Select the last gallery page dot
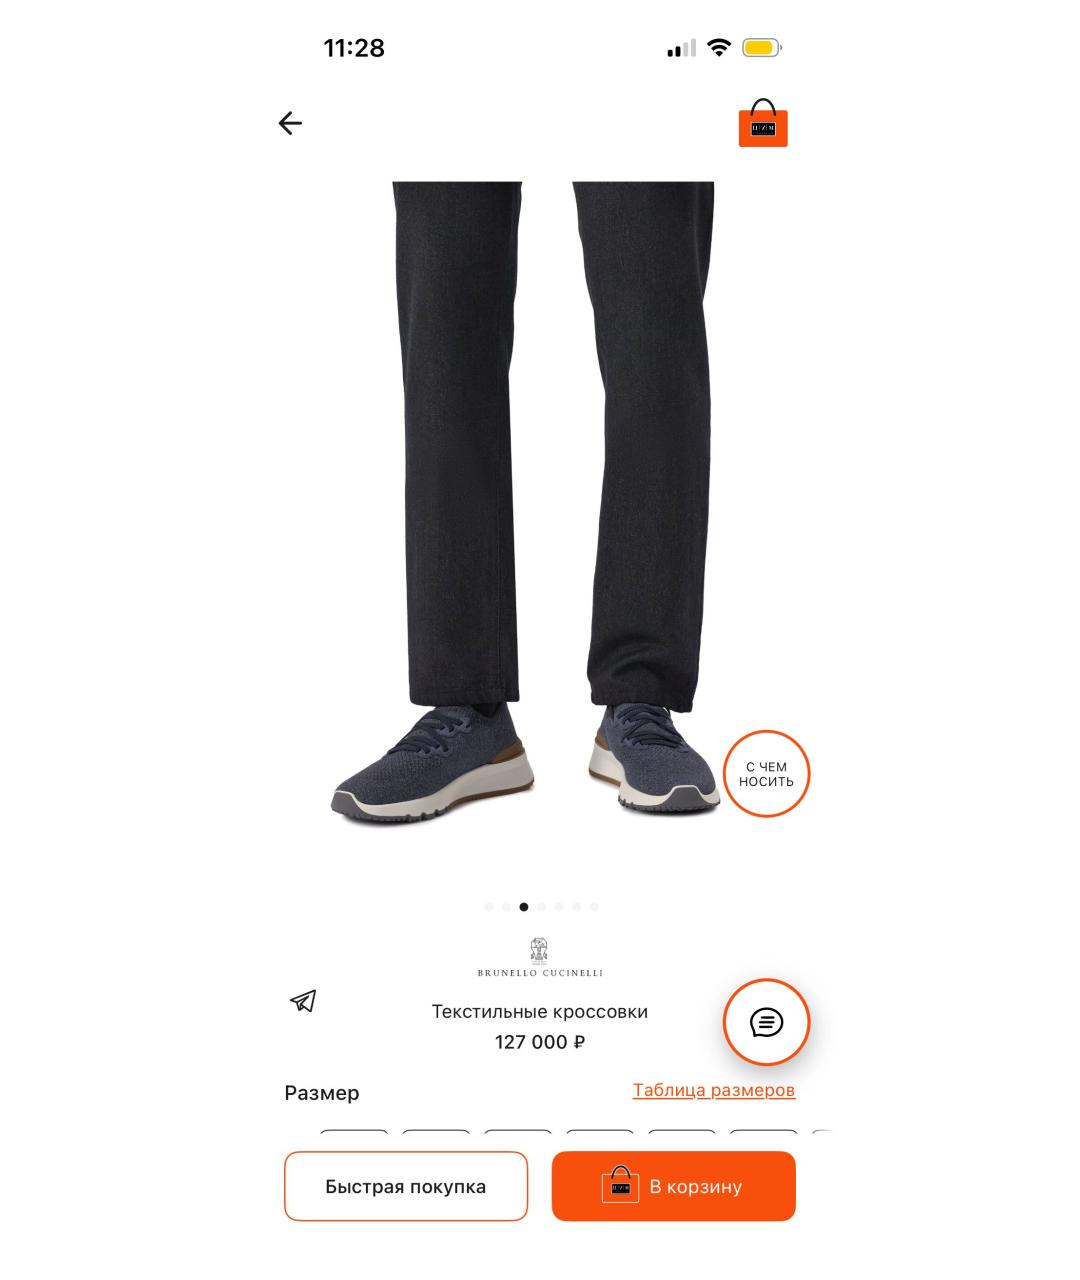This screenshot has width=1080, height=1280. pos(594,907)
